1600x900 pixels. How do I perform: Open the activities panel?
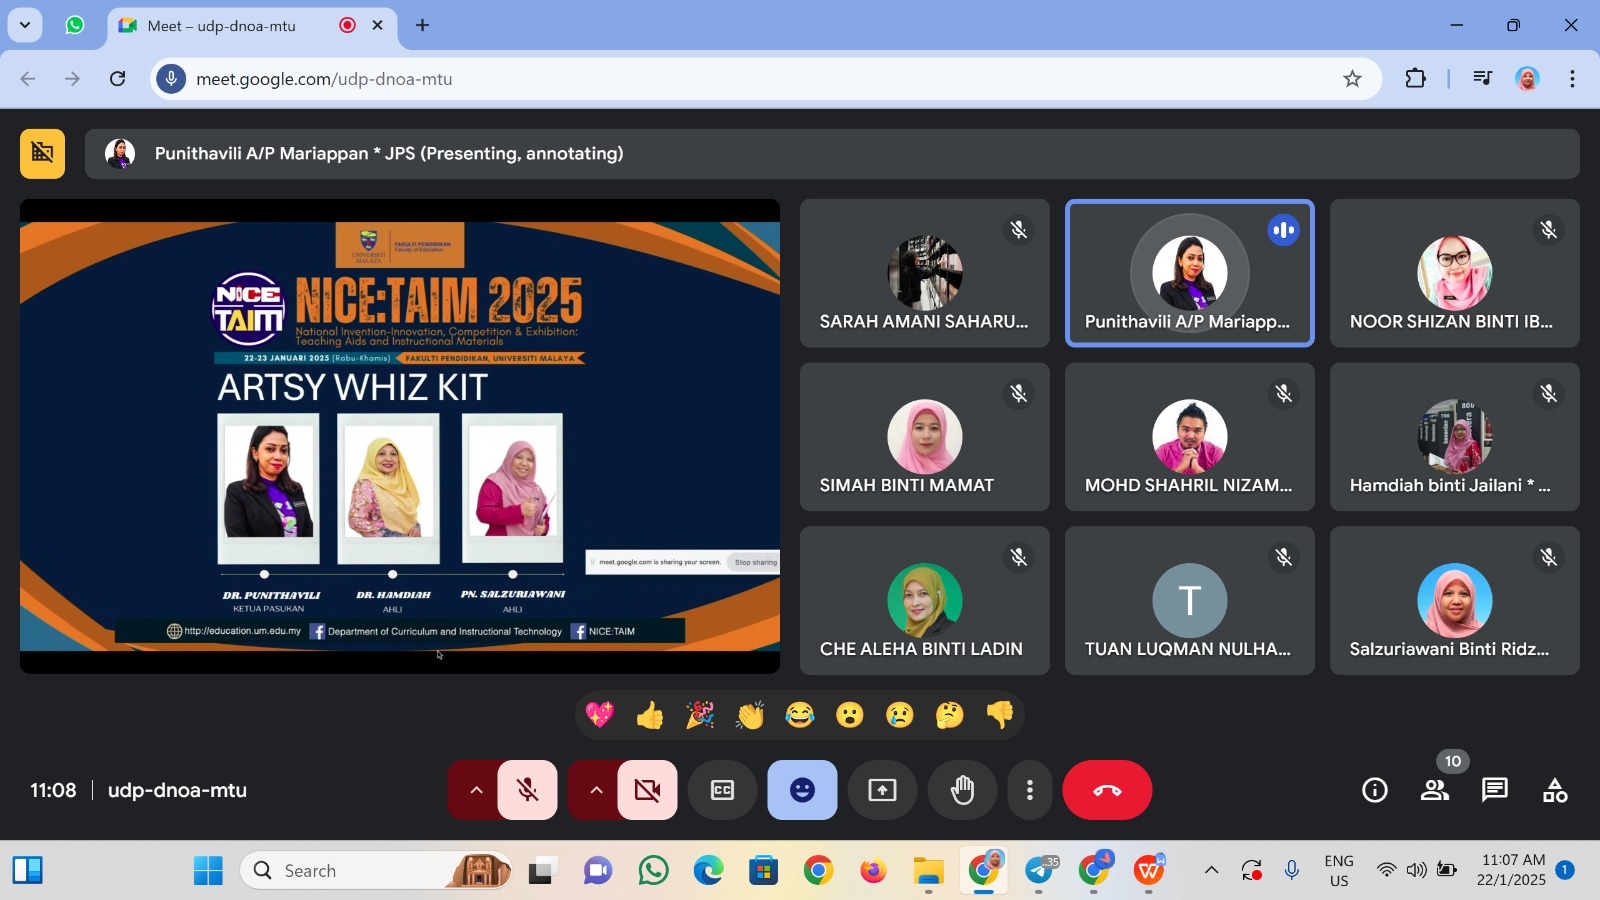click(1555, 790)
